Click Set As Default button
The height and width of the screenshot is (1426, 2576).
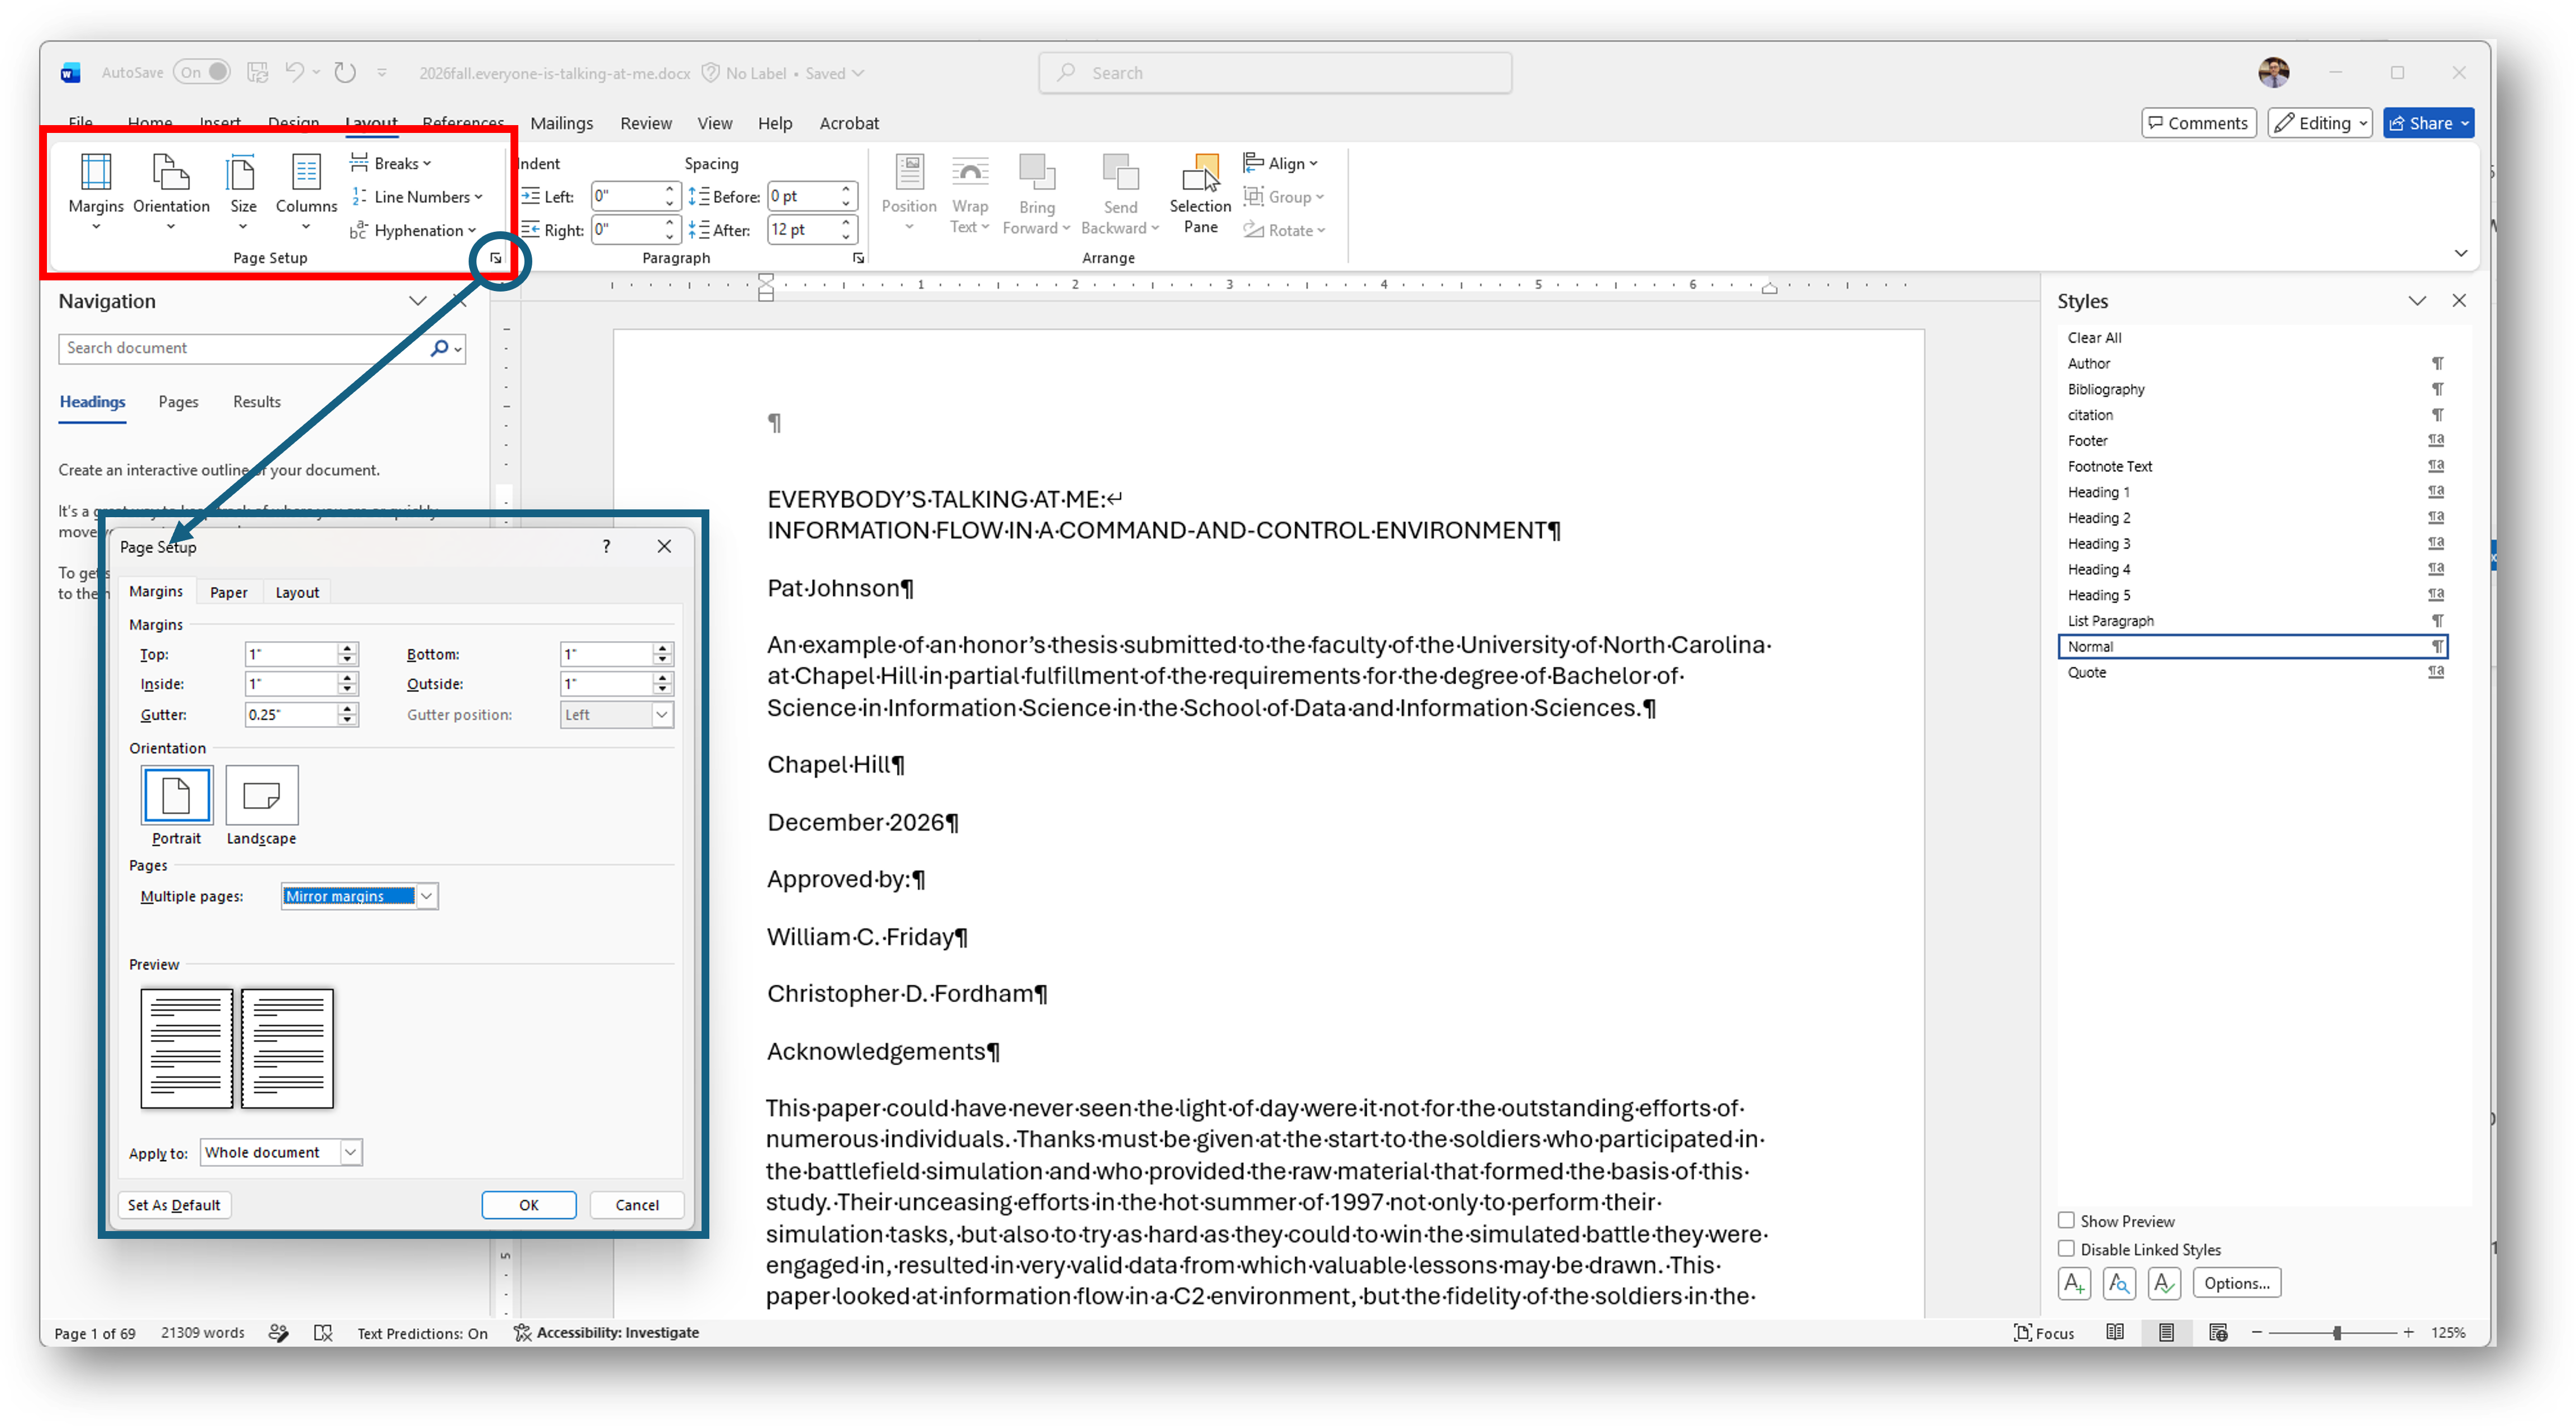coord(174,1205)
